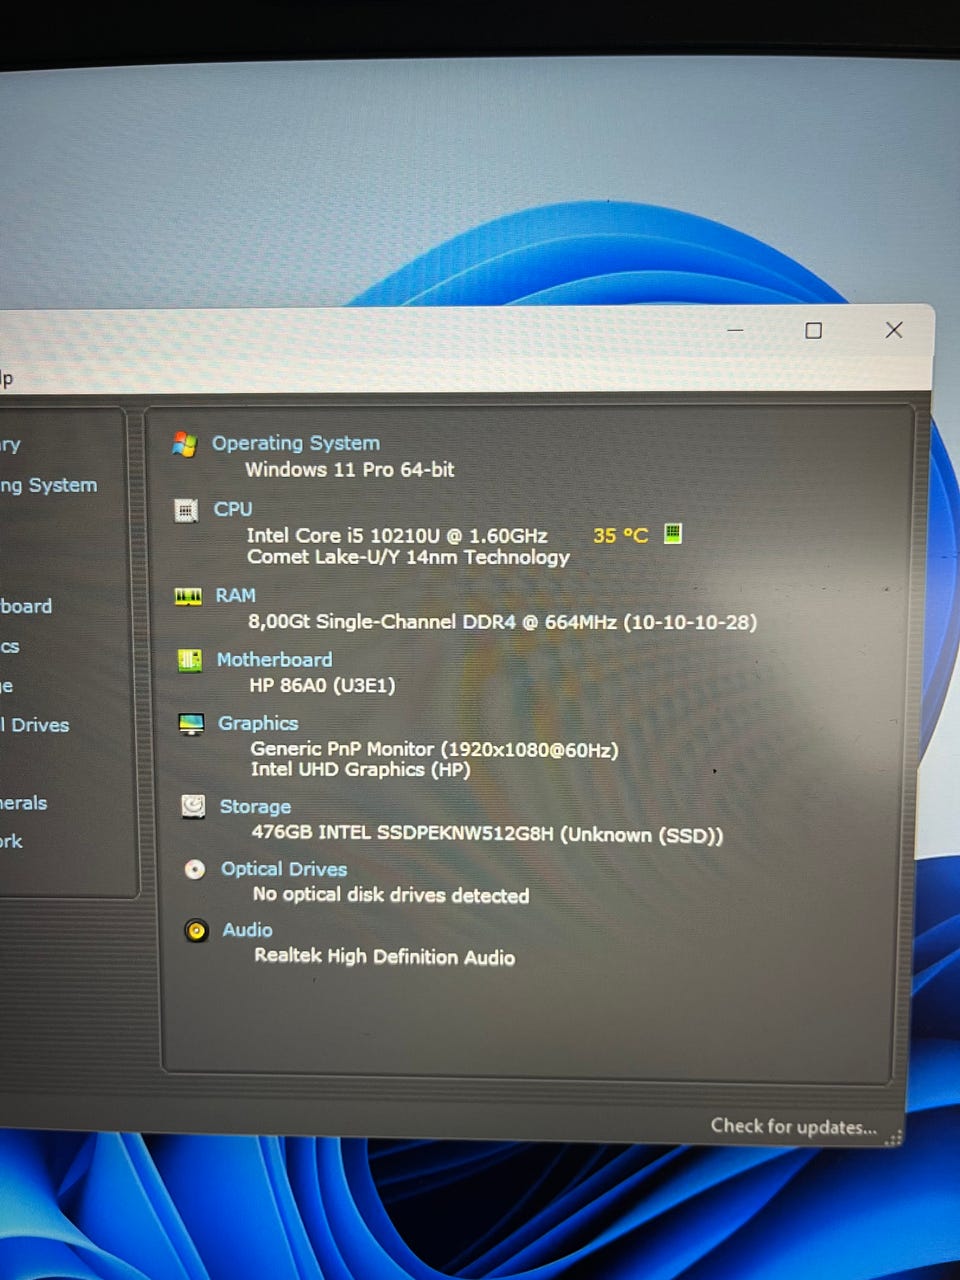Select Optical Drives in the sidebar
The height and width of the screenshot is (1280, 960).
(35, 725)
